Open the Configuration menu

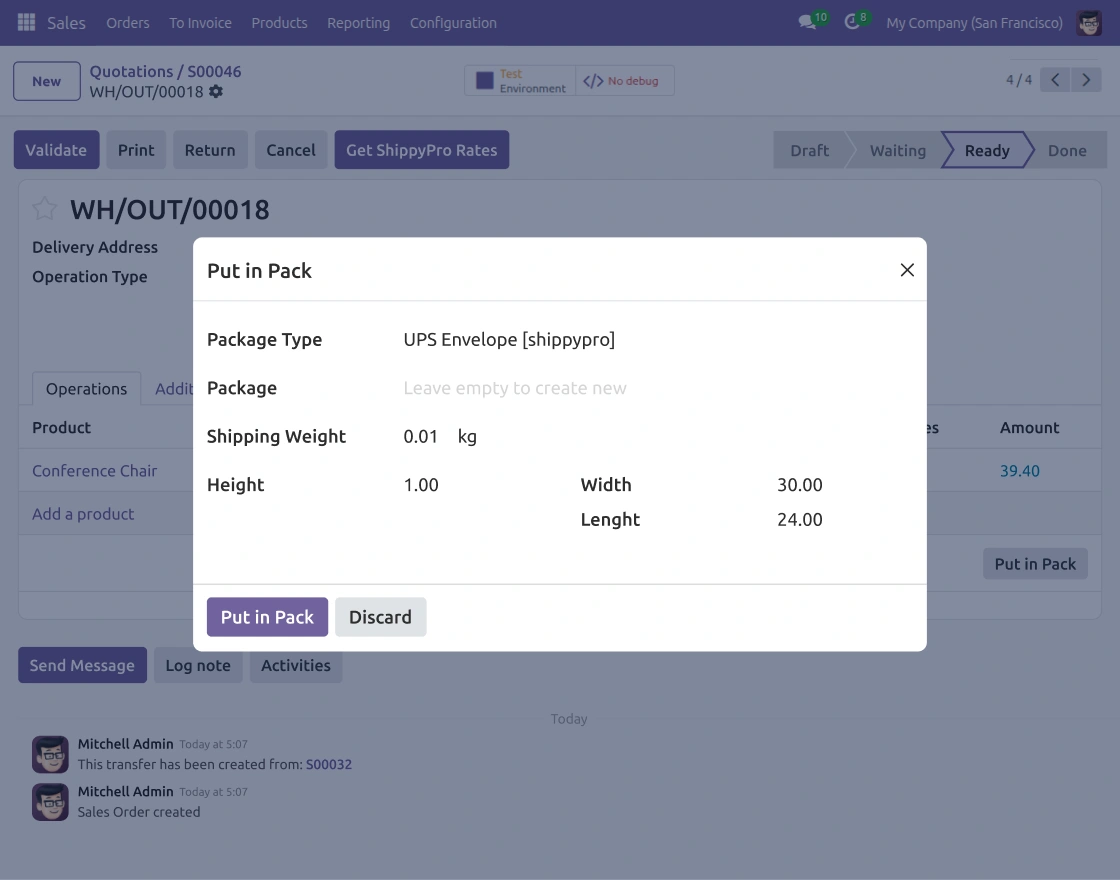pyautogui.click(x=453, y=23)
